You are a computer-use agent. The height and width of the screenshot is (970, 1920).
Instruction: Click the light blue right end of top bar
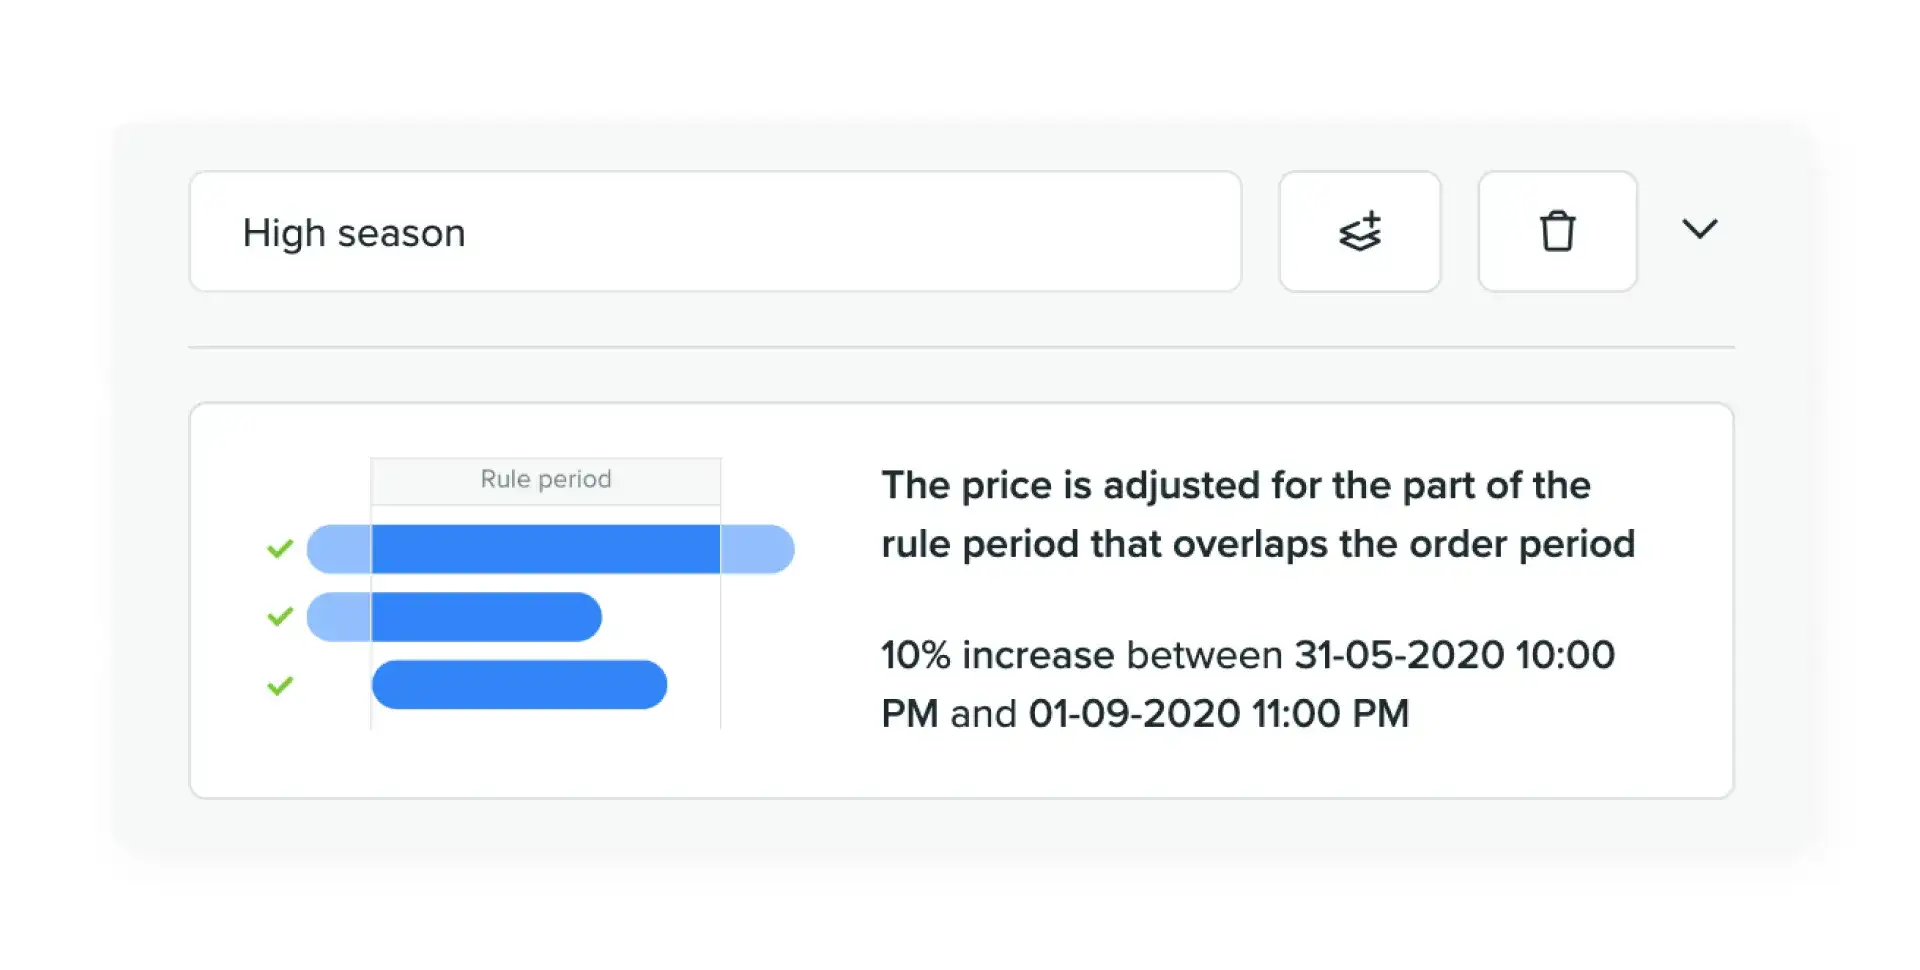click(757, 549)
